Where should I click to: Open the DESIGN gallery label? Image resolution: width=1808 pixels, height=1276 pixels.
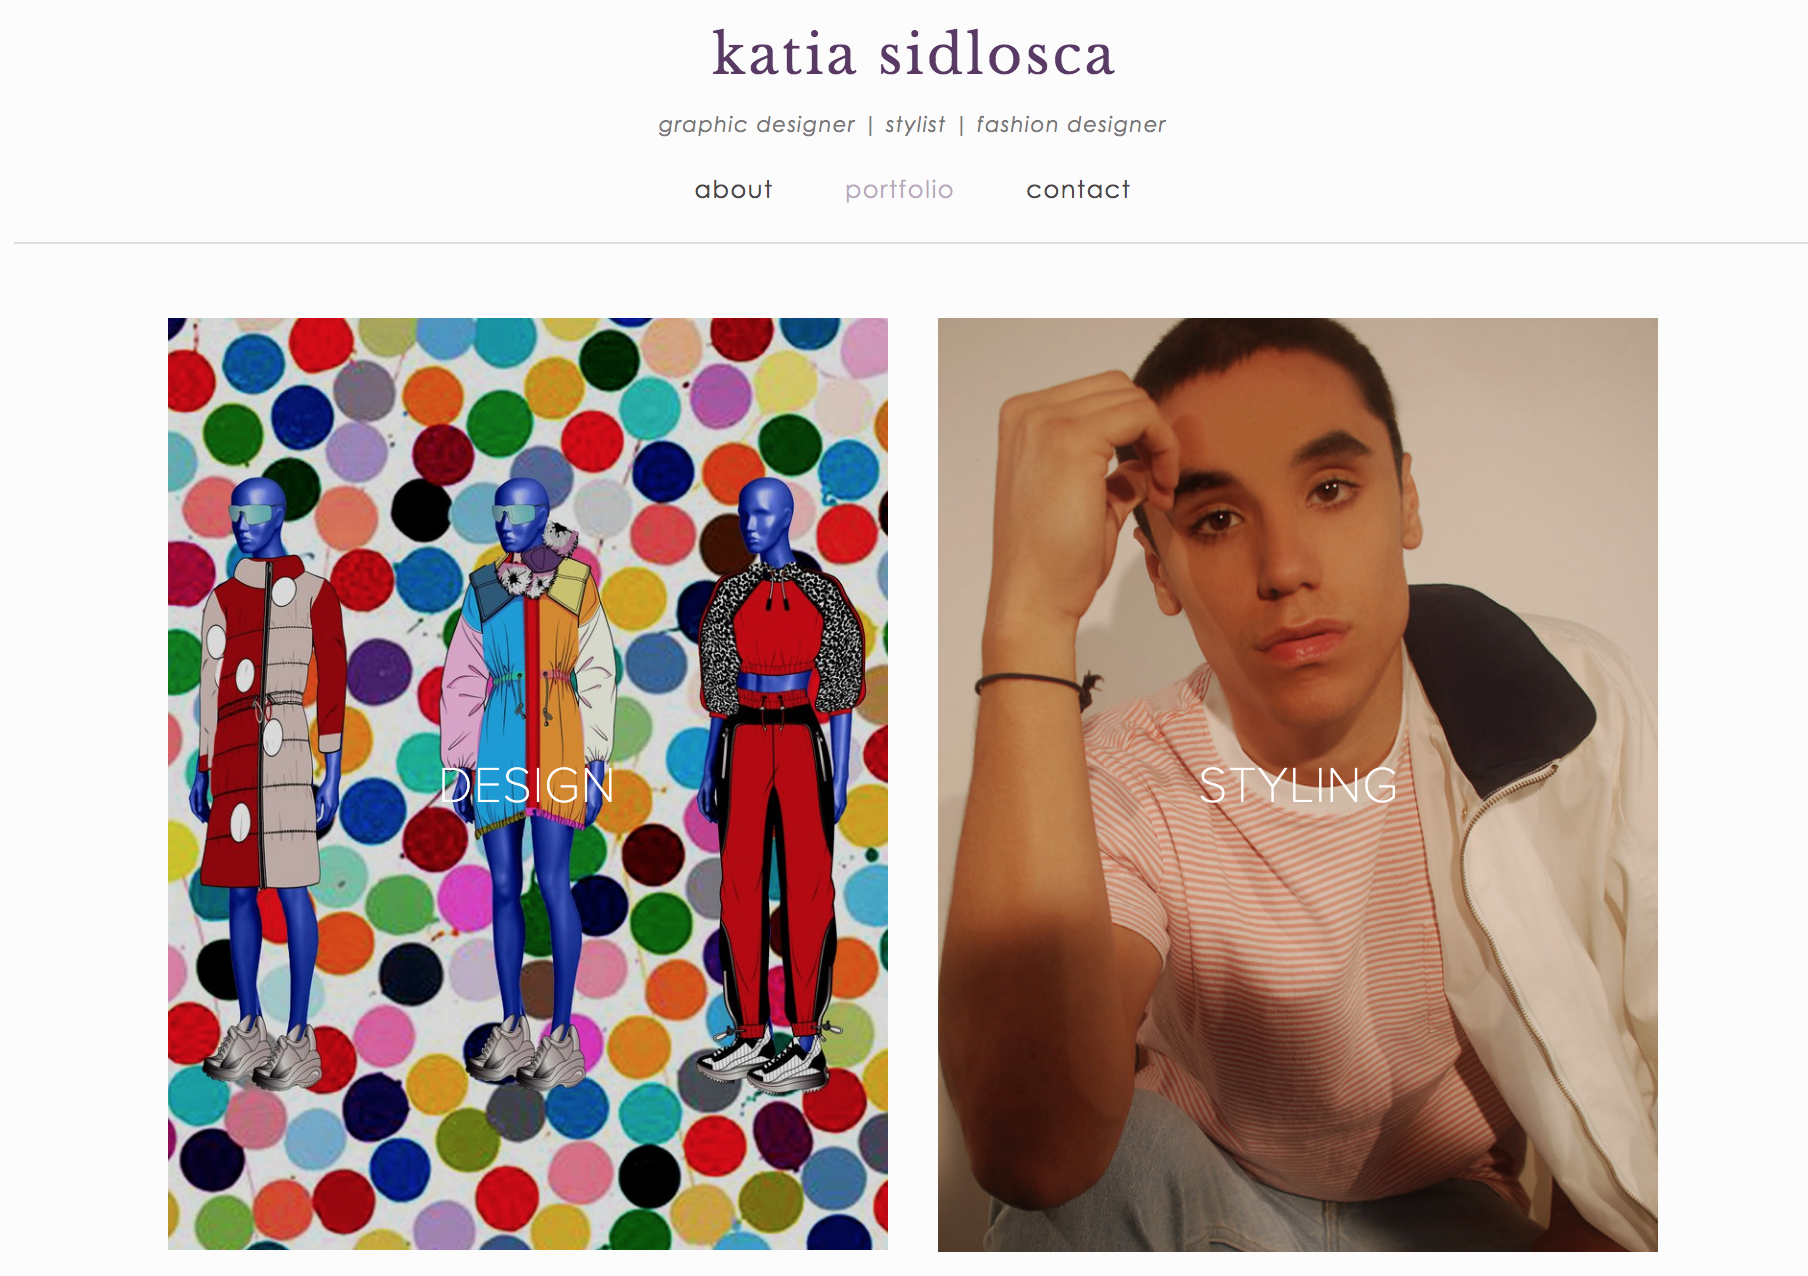pos(527,785)
